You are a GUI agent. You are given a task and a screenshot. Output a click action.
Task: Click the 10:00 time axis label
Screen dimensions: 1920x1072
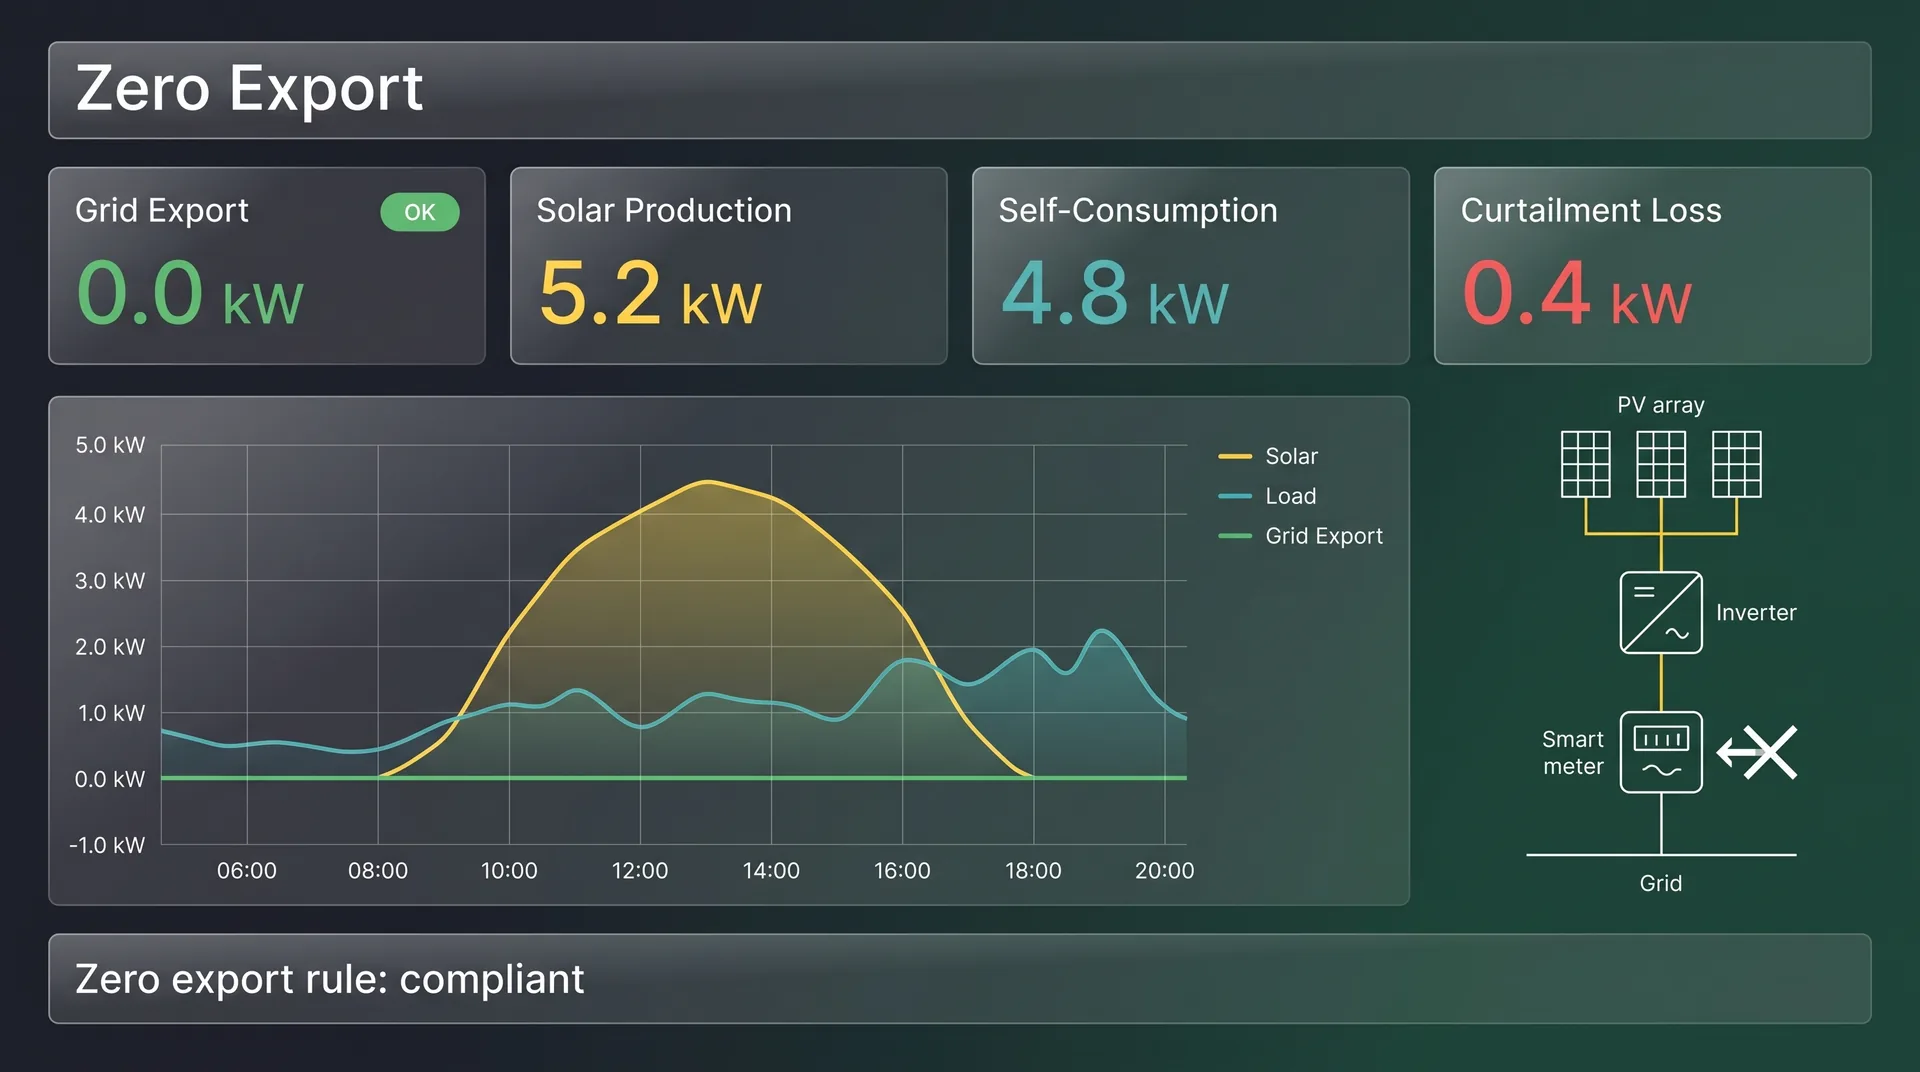509,871
